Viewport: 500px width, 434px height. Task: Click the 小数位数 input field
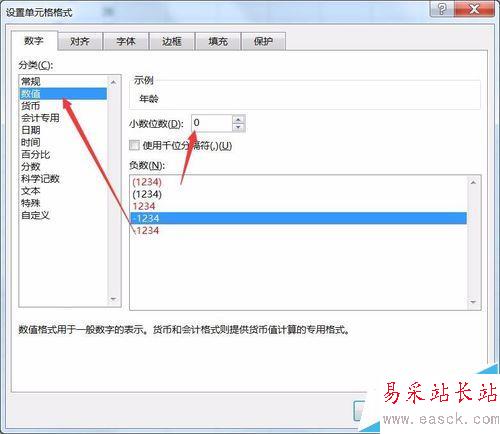tap(212, 123)
